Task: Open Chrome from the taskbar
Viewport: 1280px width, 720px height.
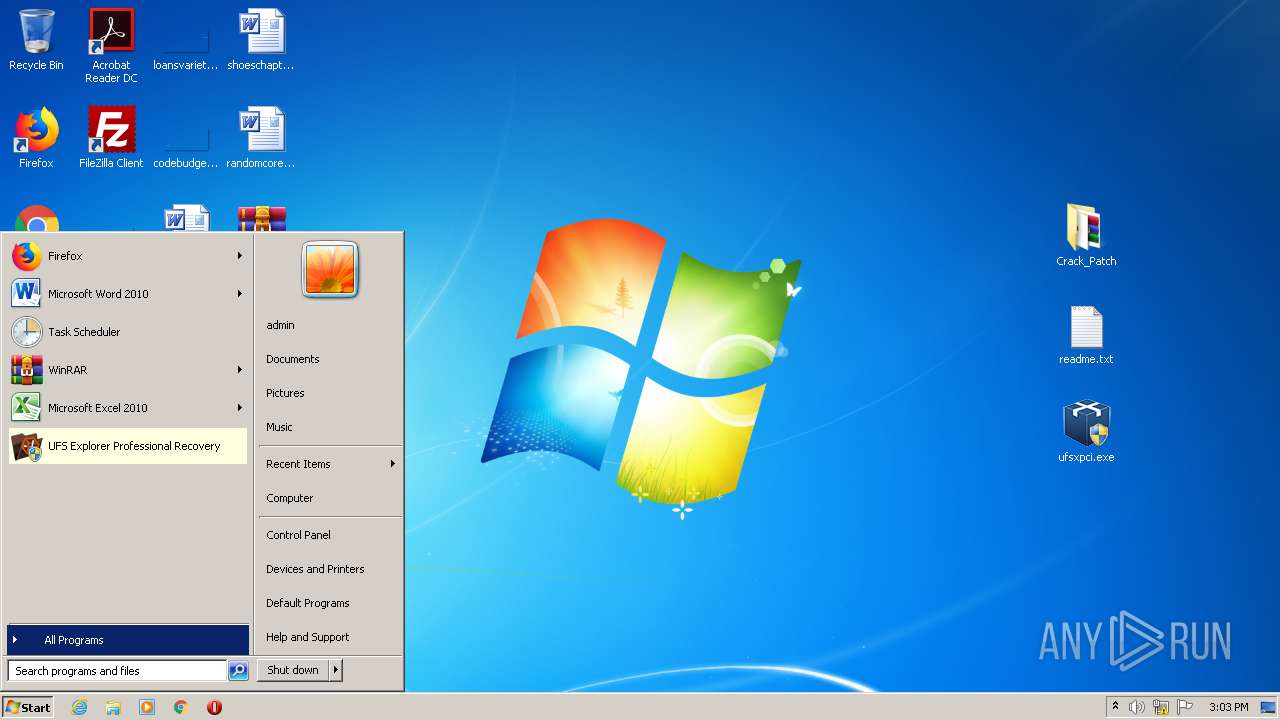Action: [x=181, y=707]
